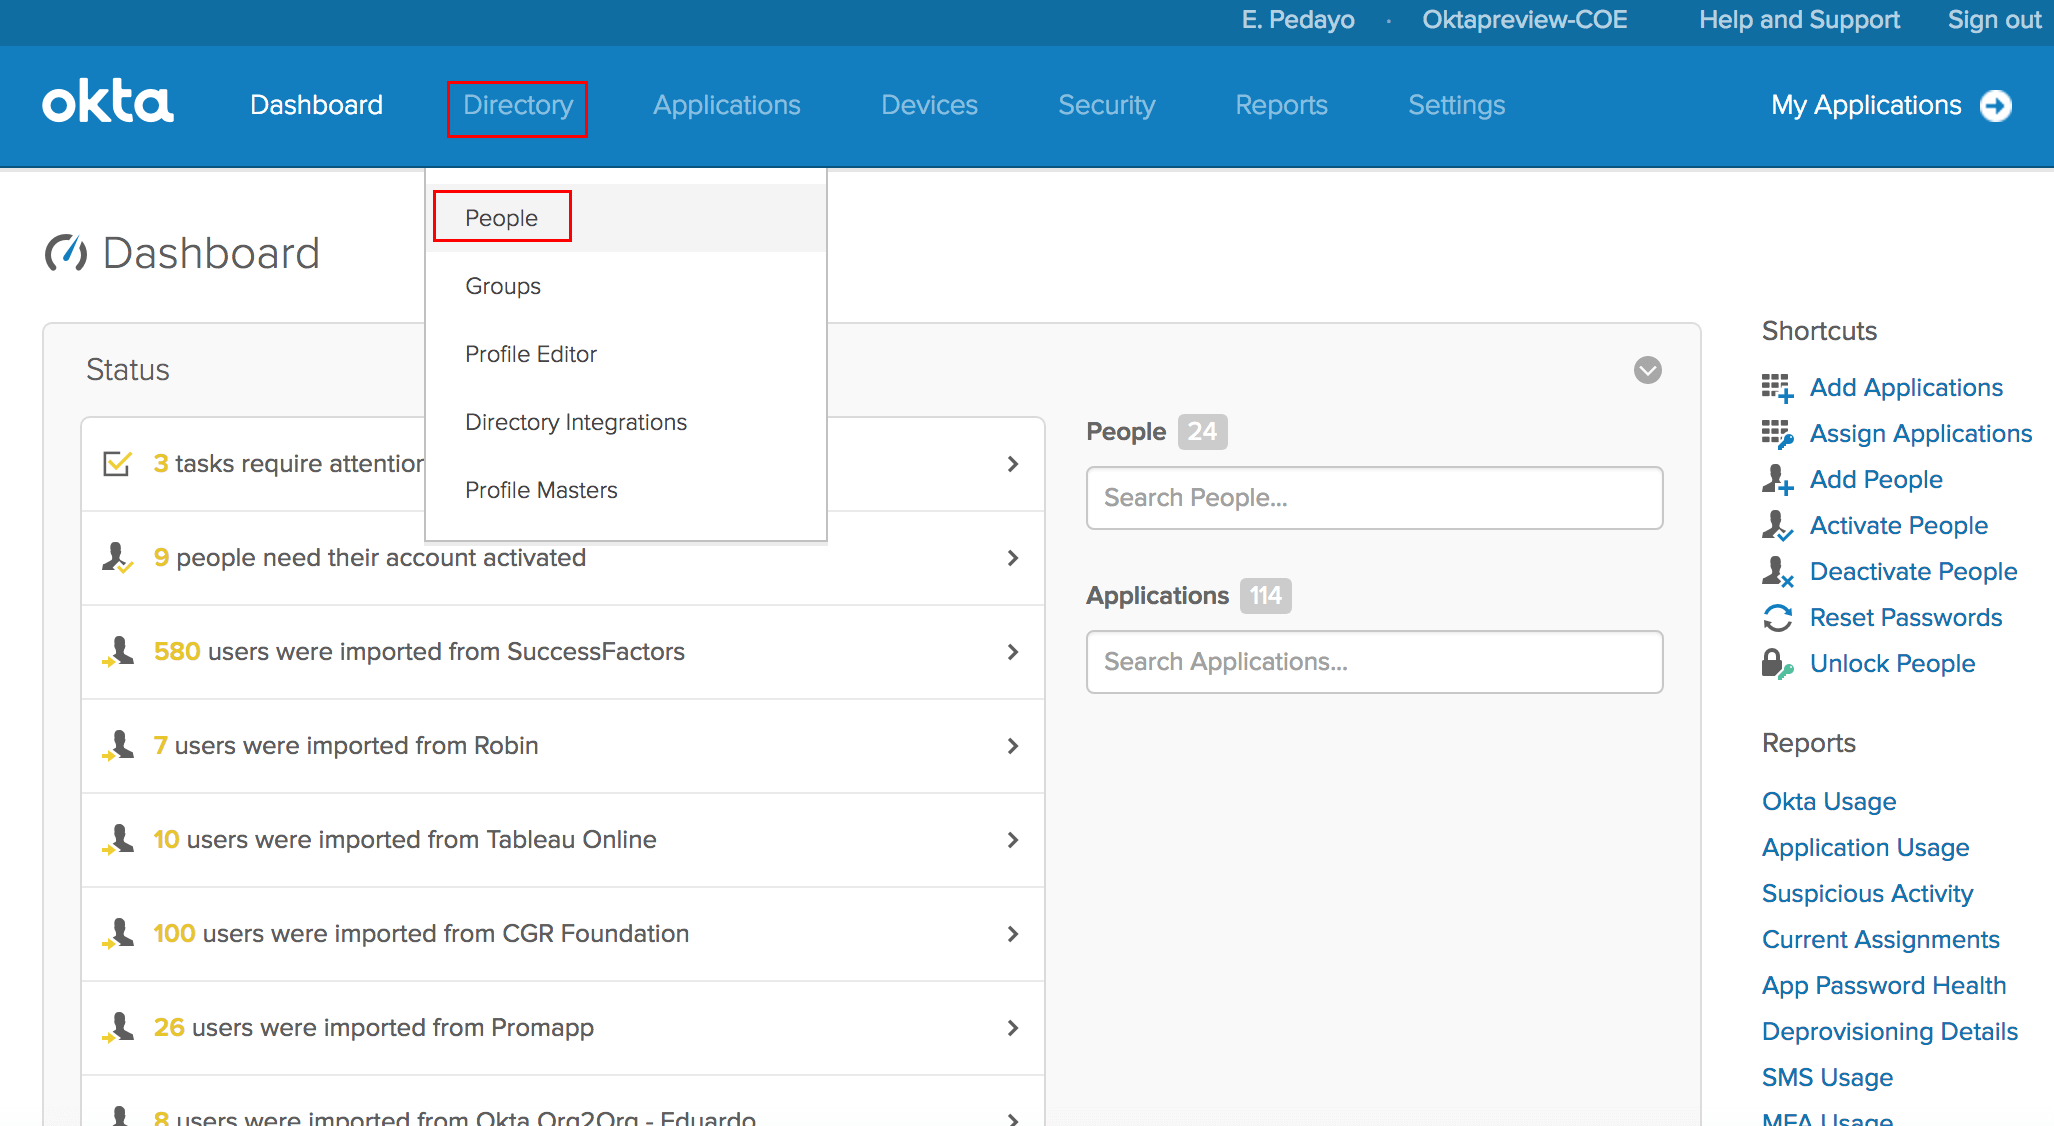2054x1126 pixels.
Task: Click the Add People person icon
Action: point(1777,480)
